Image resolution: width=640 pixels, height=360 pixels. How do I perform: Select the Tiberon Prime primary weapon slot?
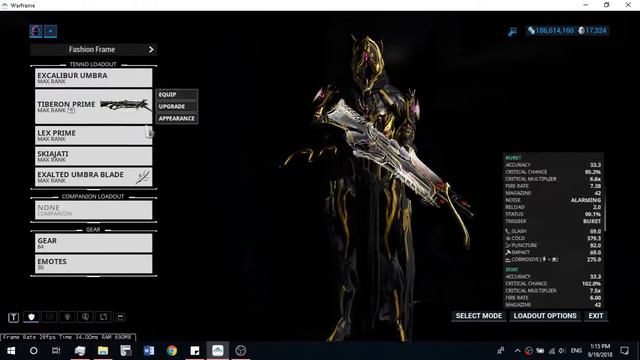point(93,107)
